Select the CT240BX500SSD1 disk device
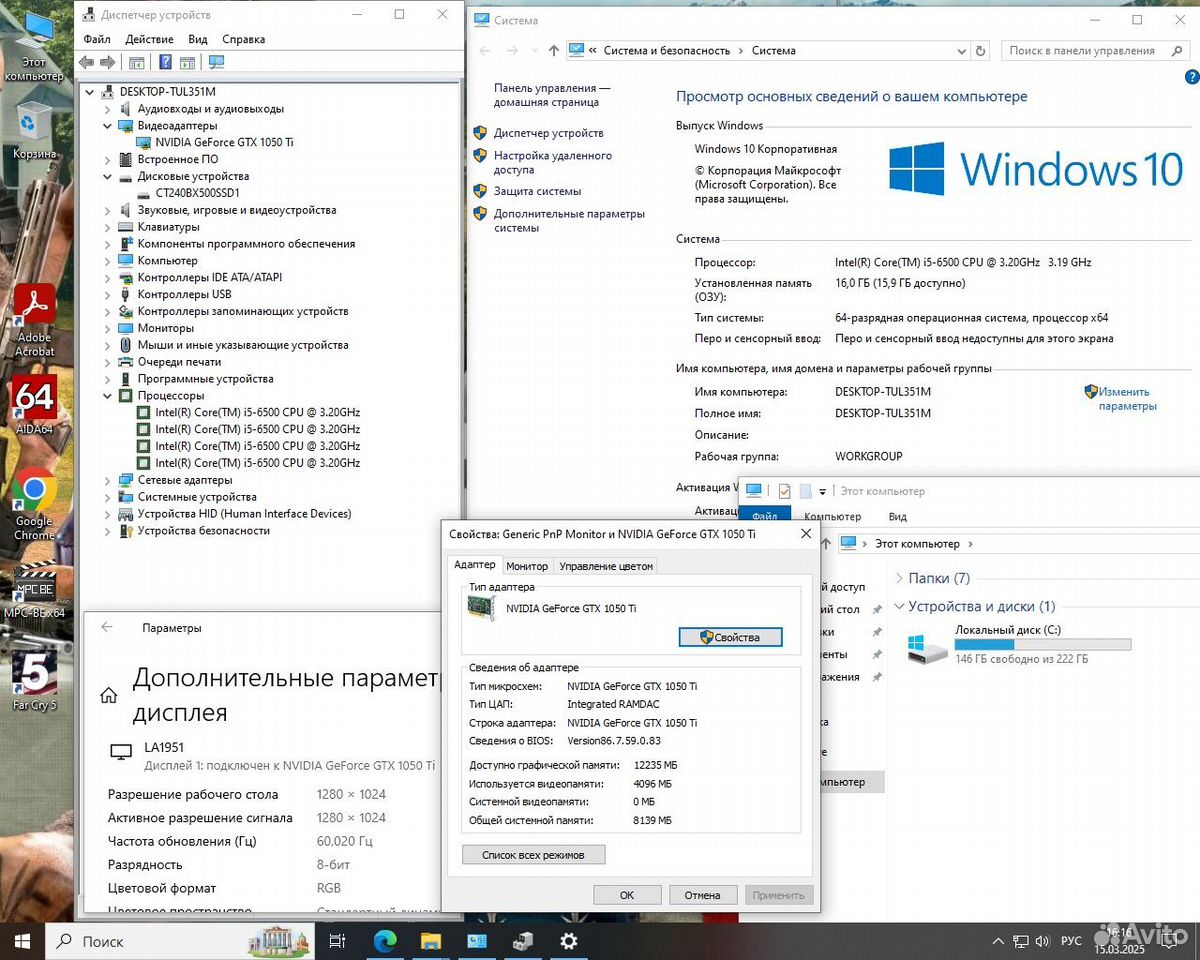The height and width of the screenshot is (960, 1200). tap(197, 193)
